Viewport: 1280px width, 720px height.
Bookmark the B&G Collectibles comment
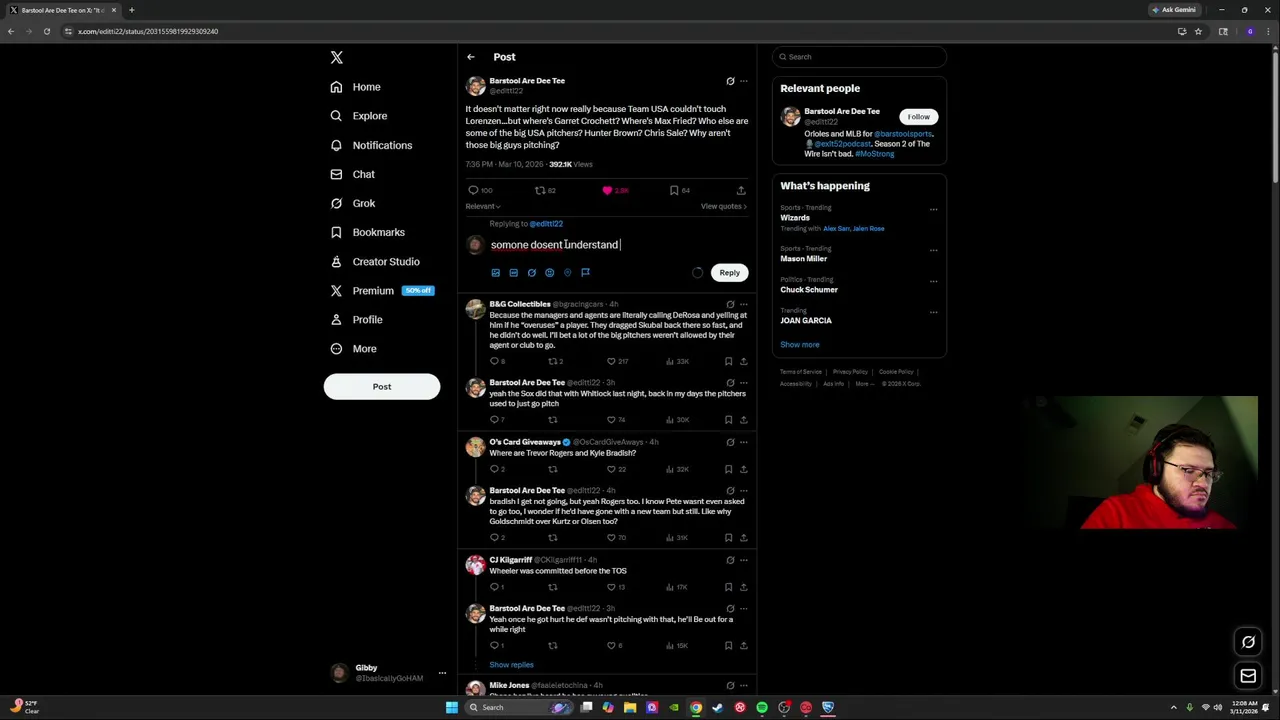tap(728, 361)
